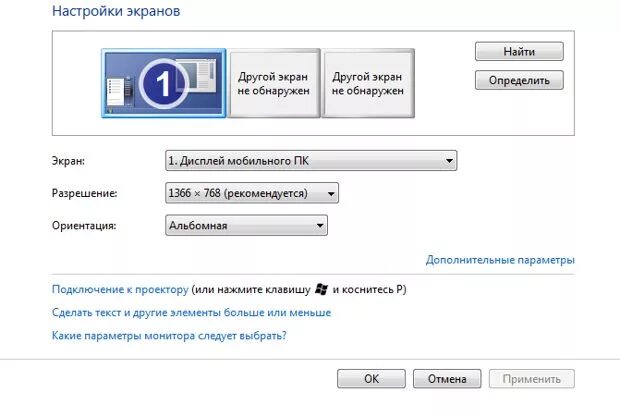Open the Ориентация dropdown showing Альбомная

pos(246,226)
